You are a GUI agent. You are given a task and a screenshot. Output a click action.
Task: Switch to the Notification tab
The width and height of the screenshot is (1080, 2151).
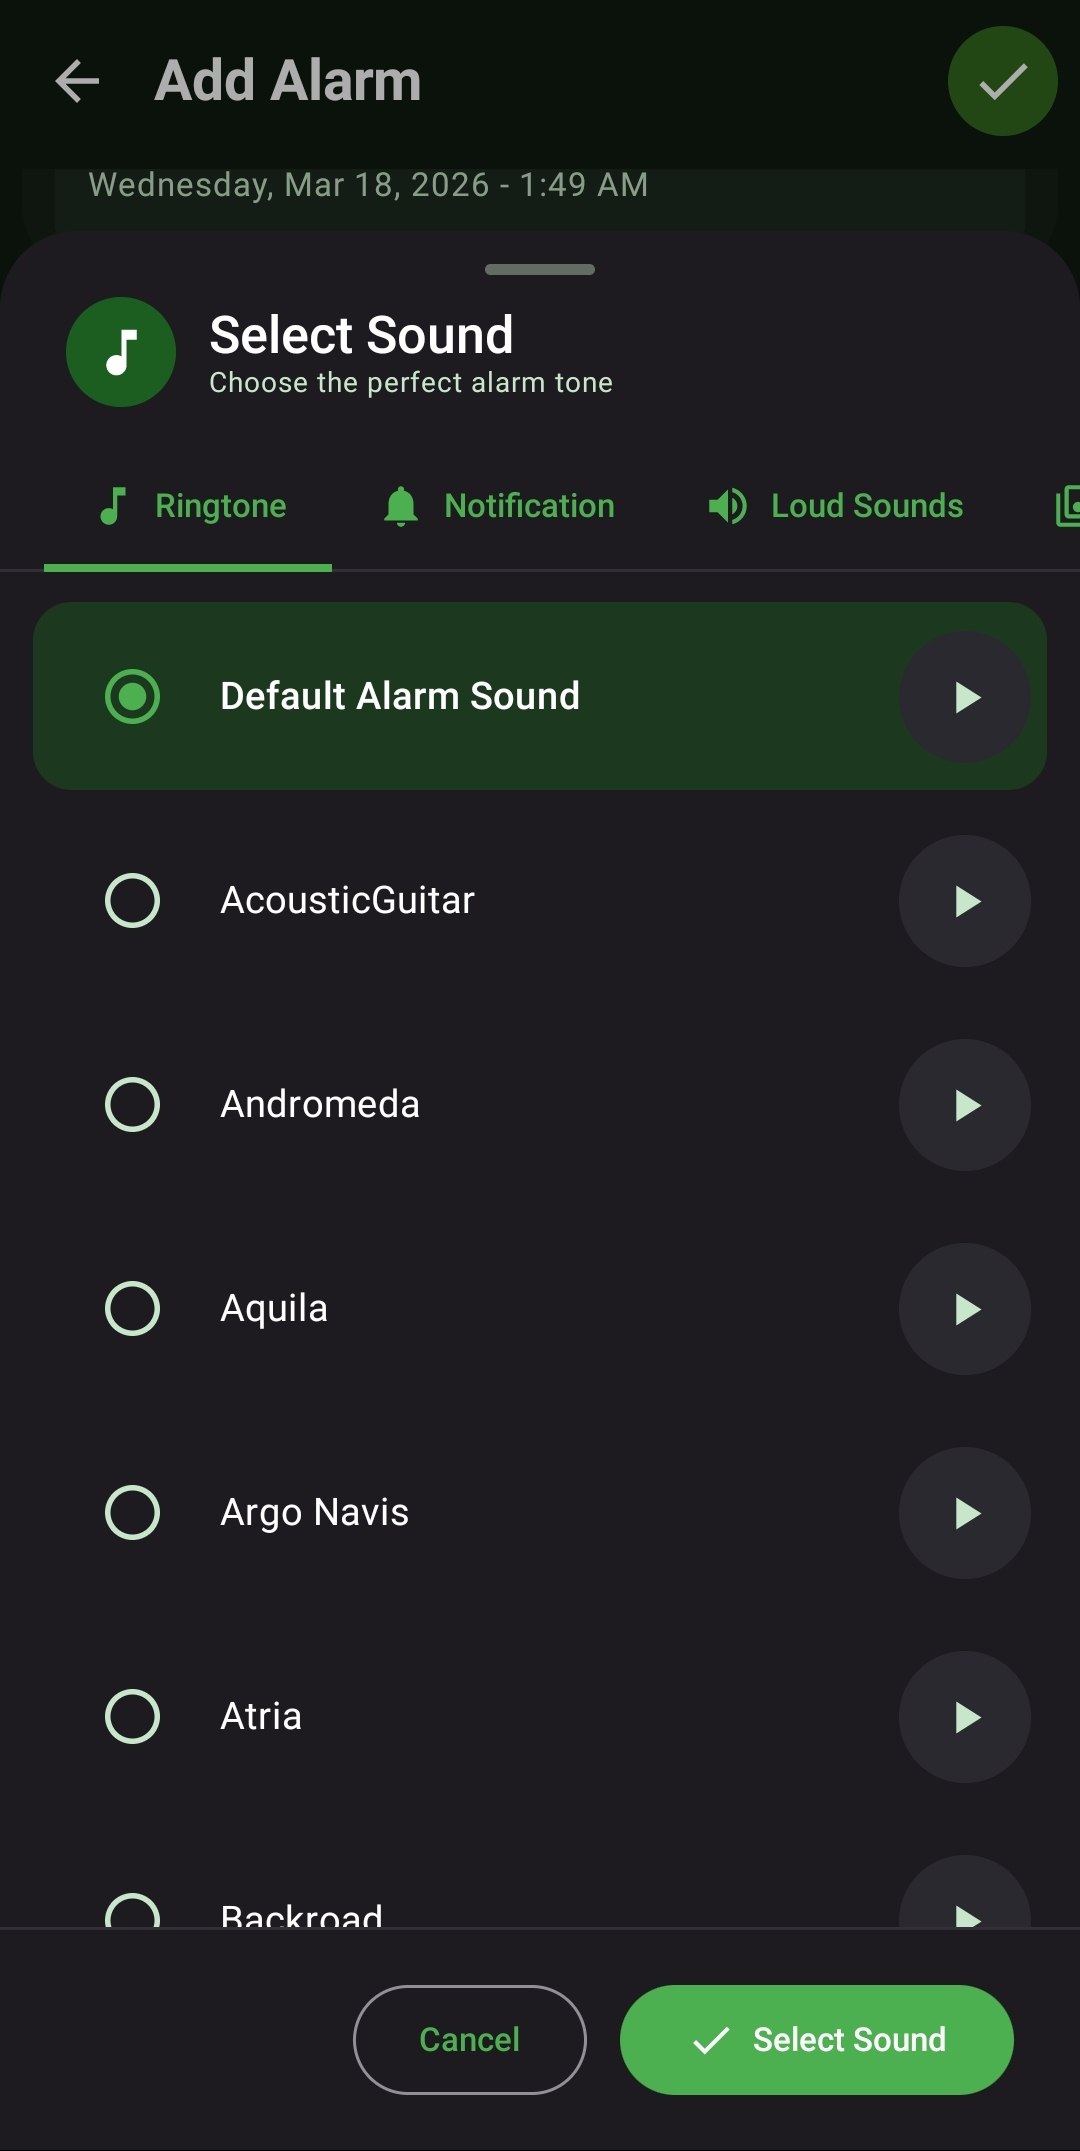point(498,507)
